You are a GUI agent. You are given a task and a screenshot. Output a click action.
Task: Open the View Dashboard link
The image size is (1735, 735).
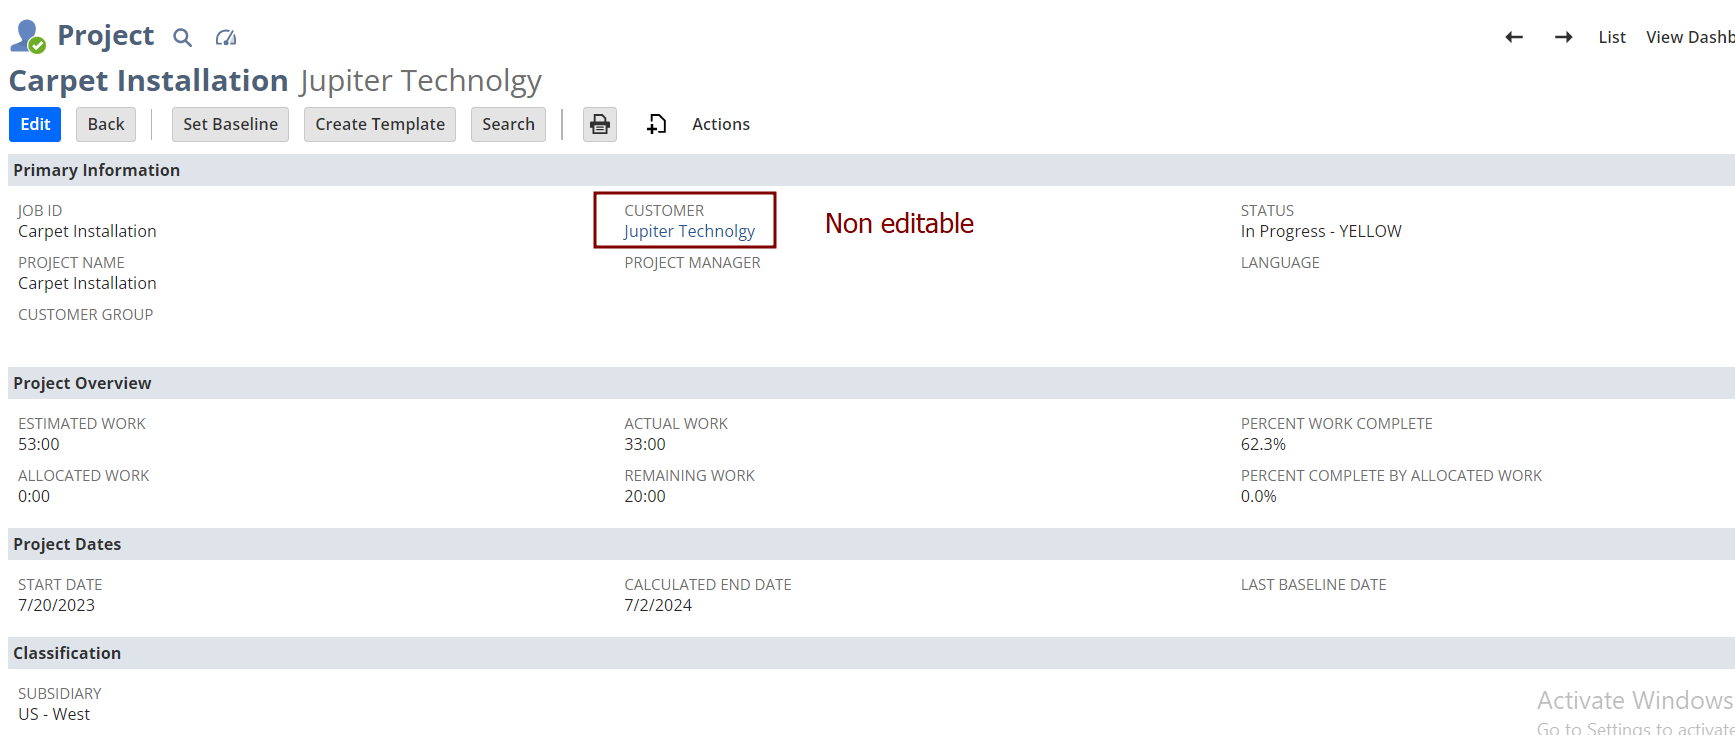[1689, 37]
